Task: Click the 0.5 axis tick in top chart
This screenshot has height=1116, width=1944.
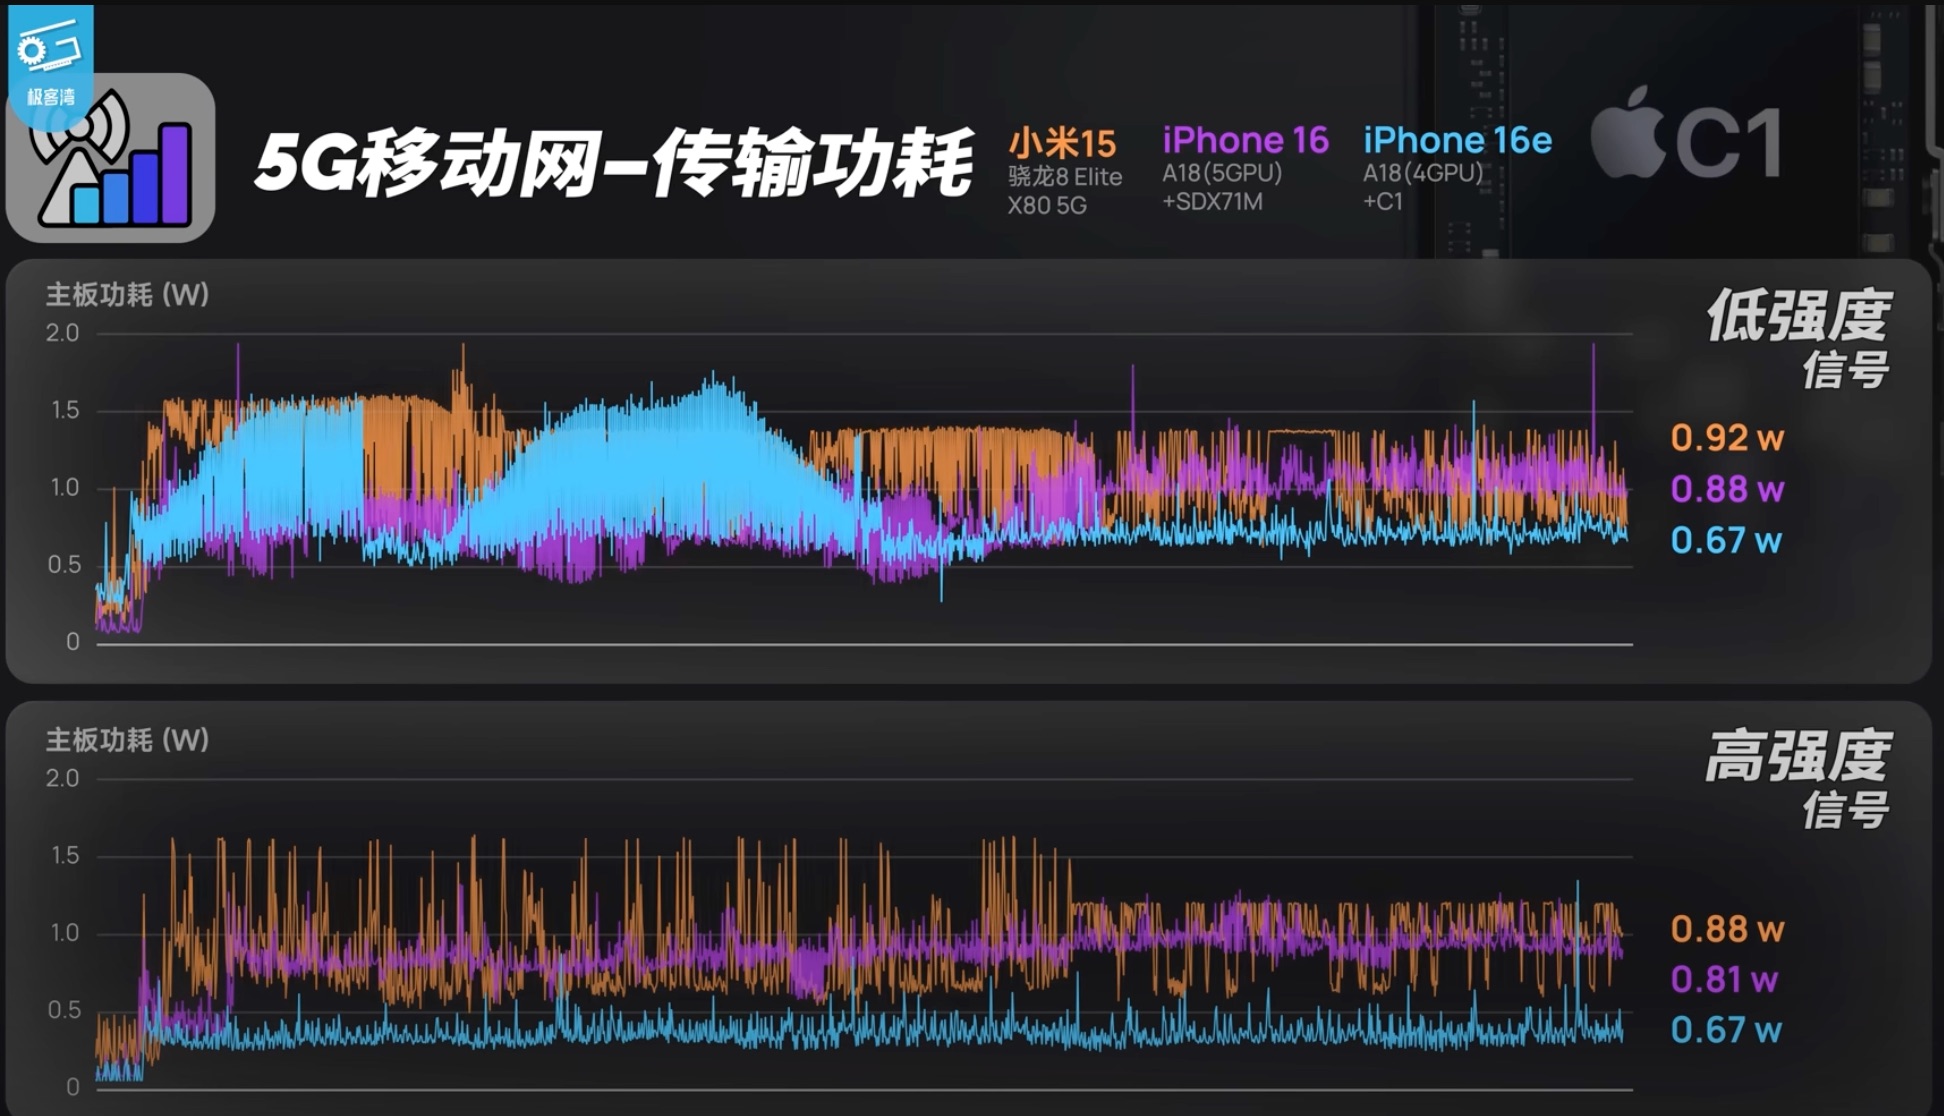Action: pos(64,564)
